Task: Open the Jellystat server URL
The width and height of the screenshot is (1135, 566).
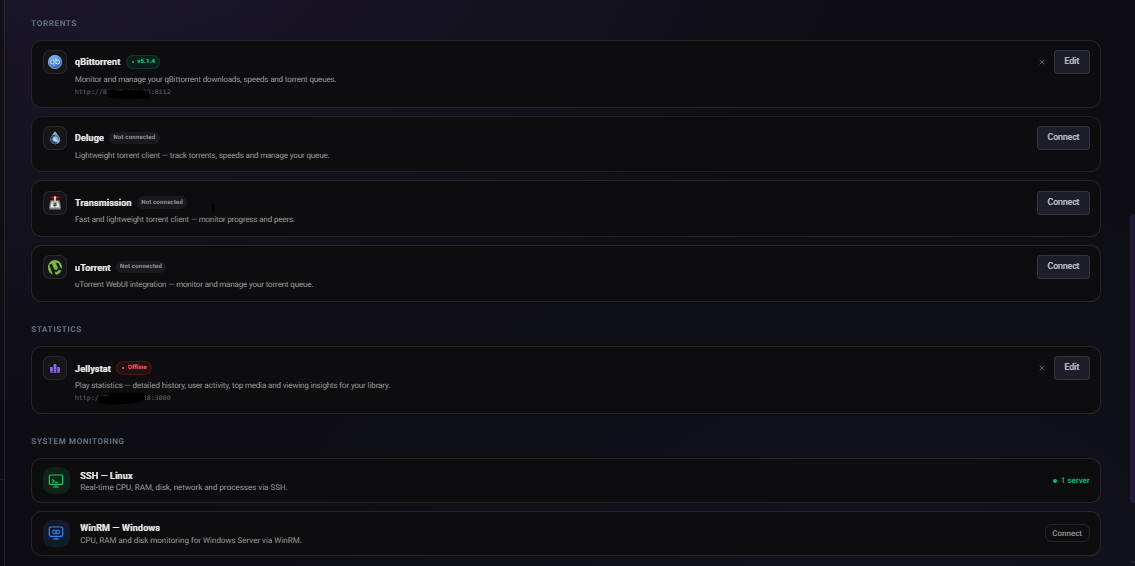Action: pyautogui.click(x=122, y=398)
